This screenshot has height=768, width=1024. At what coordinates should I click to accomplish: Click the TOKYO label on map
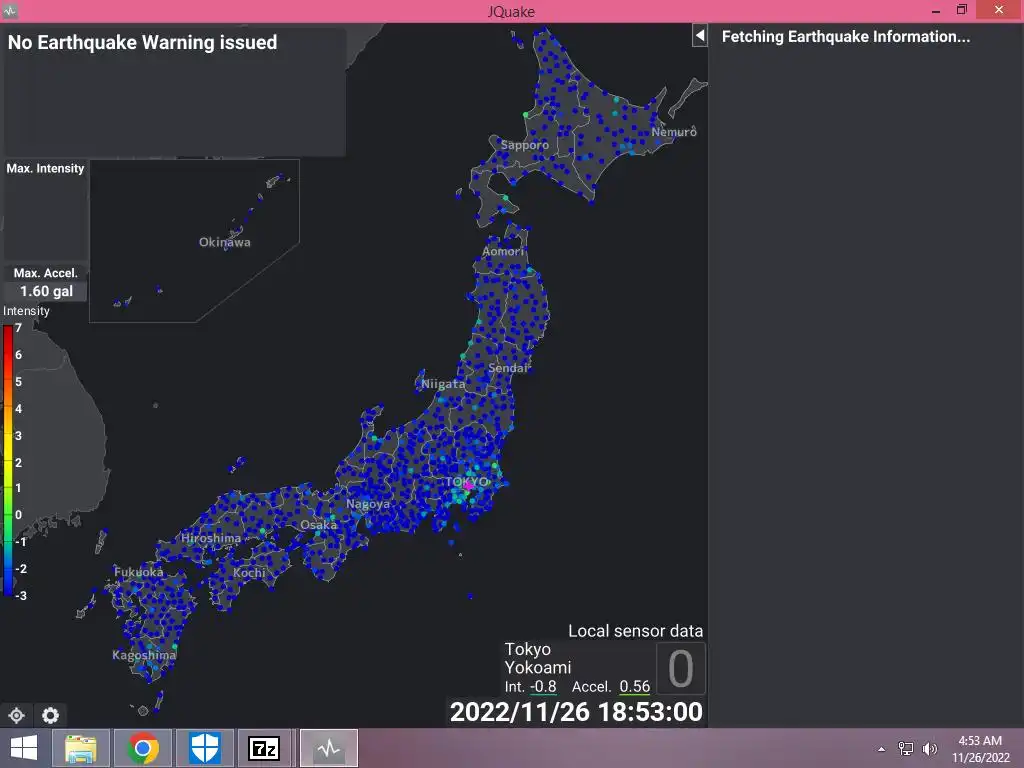click(467, 482)
